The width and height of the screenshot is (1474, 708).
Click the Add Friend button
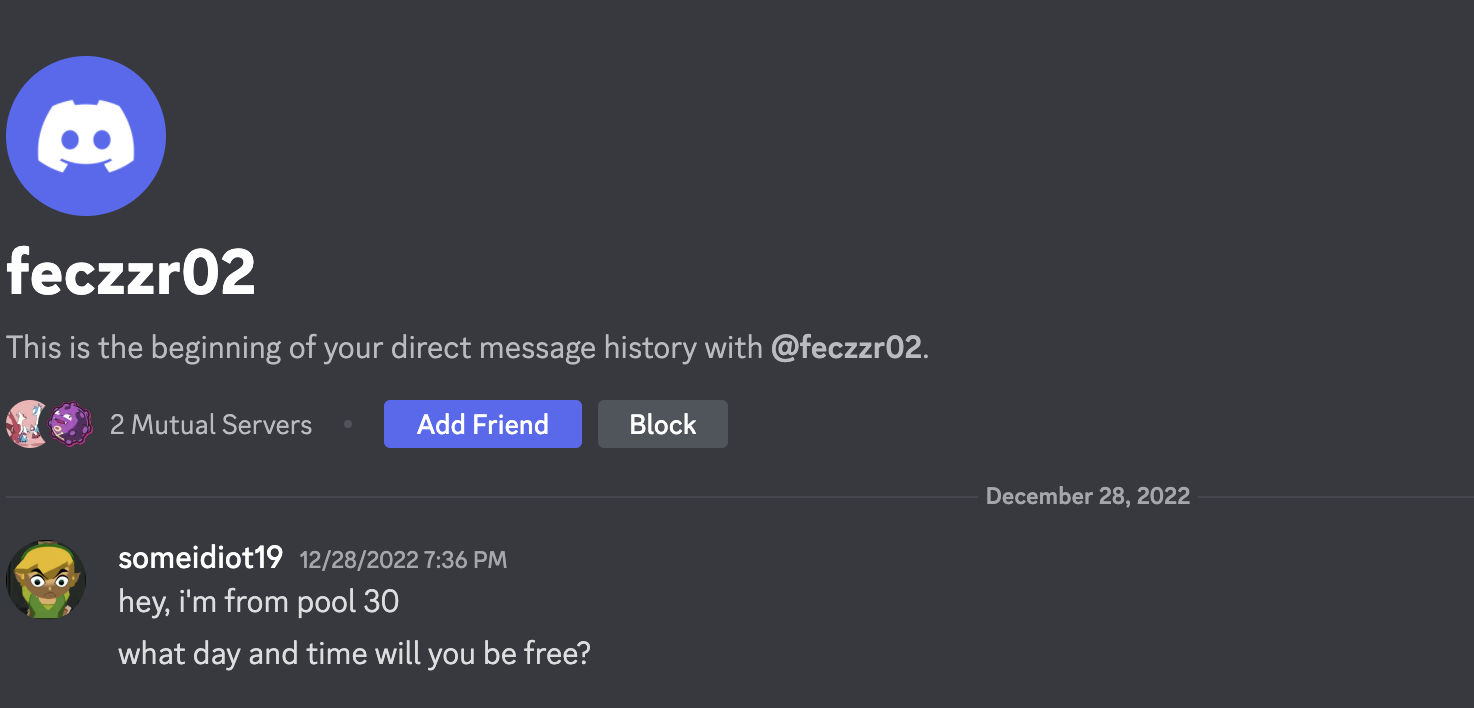click(483, 424)
